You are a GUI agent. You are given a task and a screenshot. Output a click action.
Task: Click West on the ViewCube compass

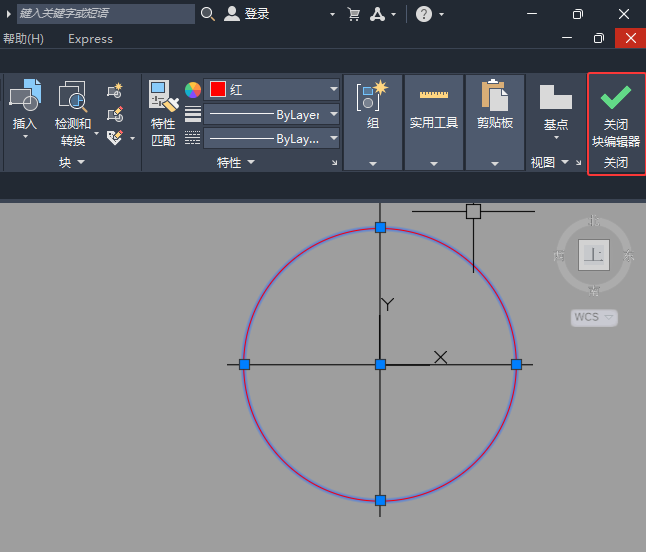[x=559, y=255]
